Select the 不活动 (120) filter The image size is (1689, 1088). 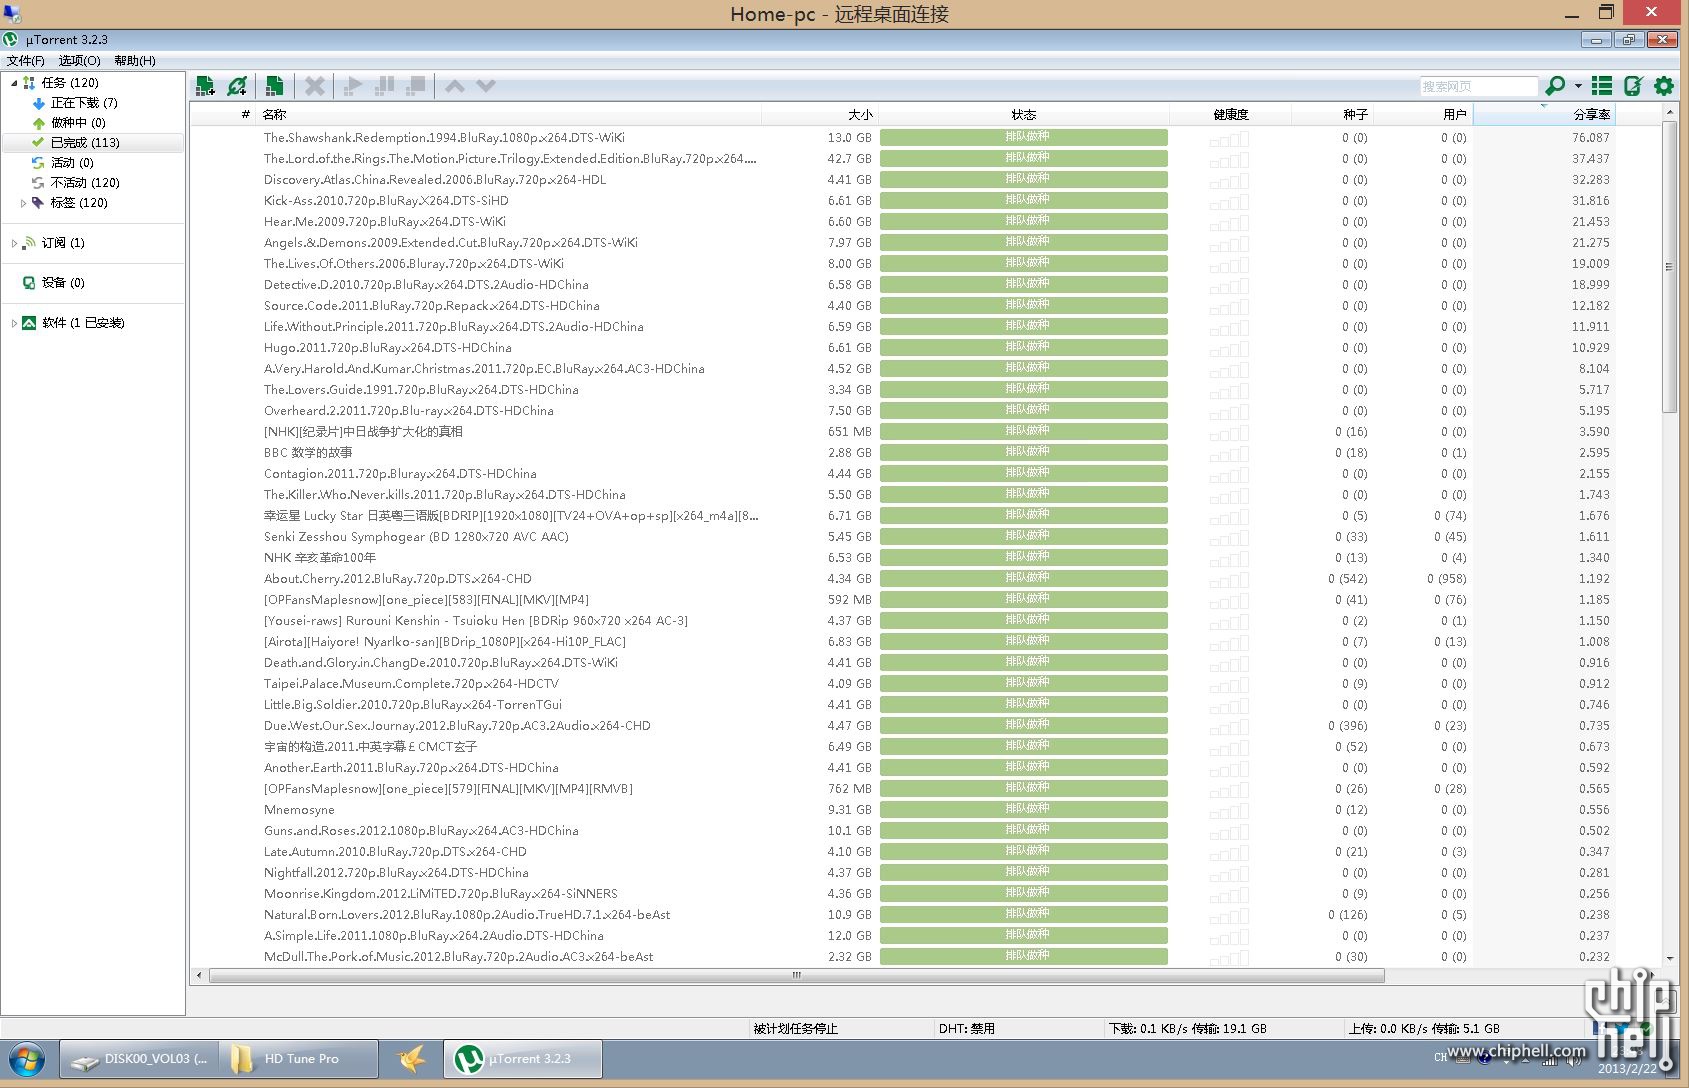click(85, 183)
